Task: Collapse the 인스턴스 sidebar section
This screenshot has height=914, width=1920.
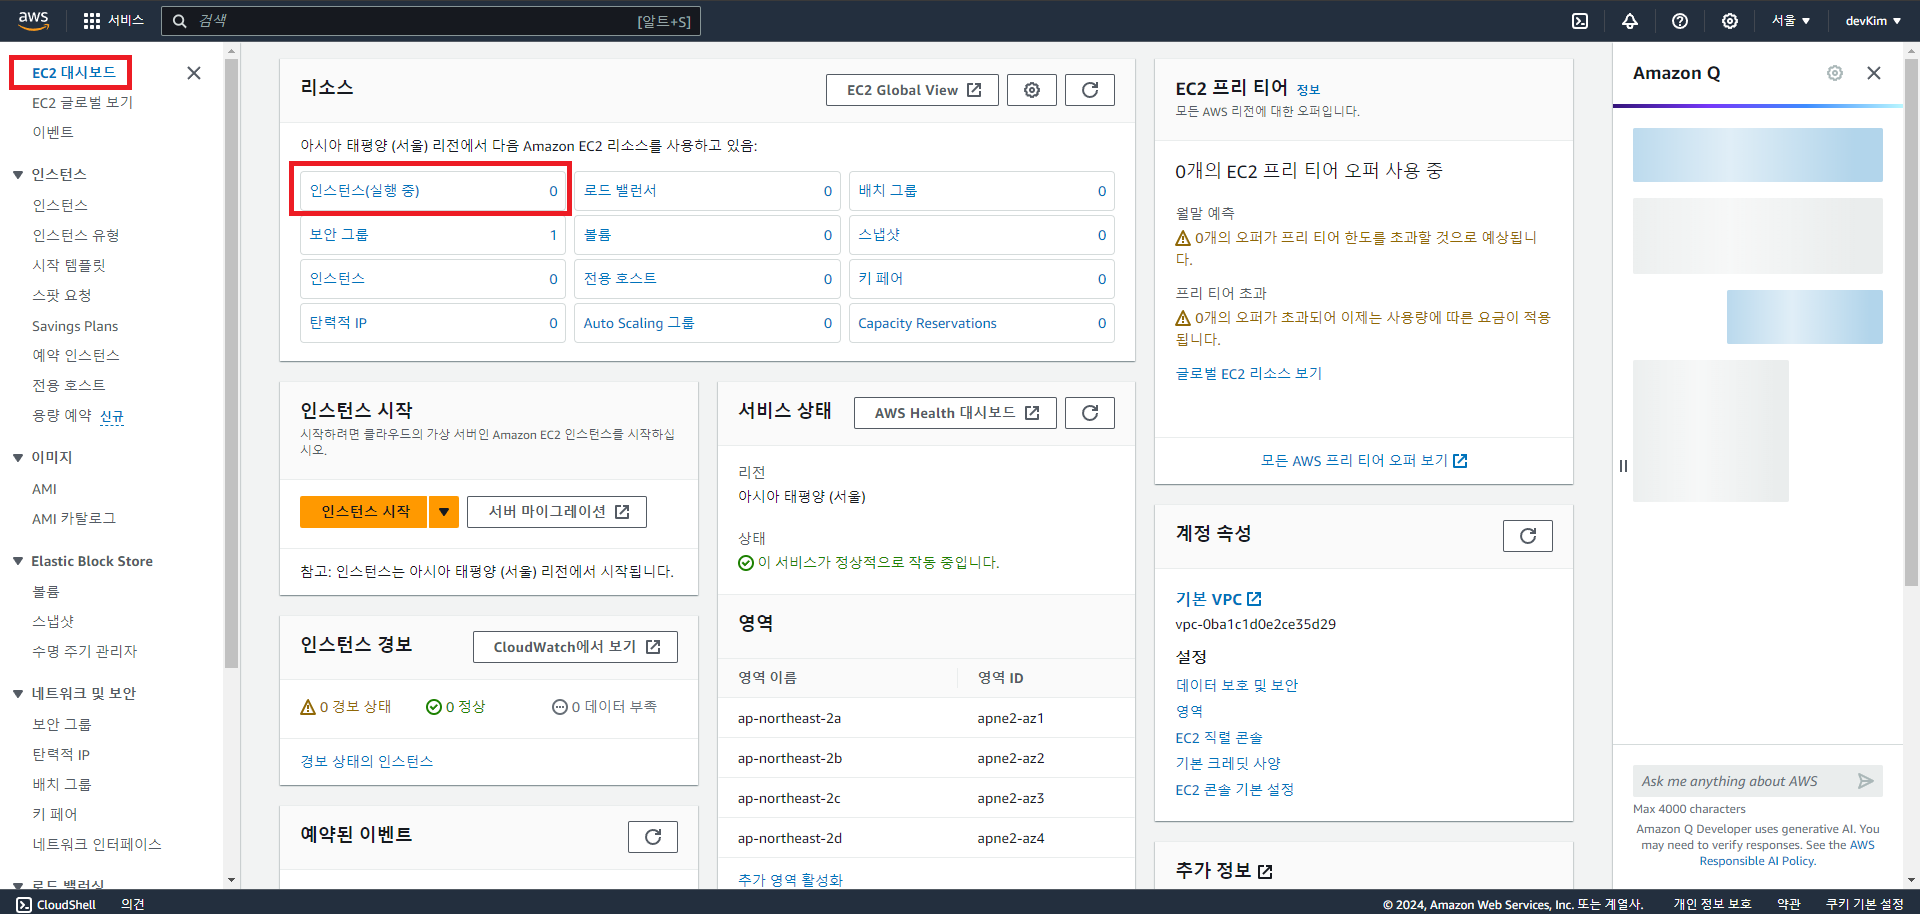Action: pyautogui.click(x=18, y=175)
